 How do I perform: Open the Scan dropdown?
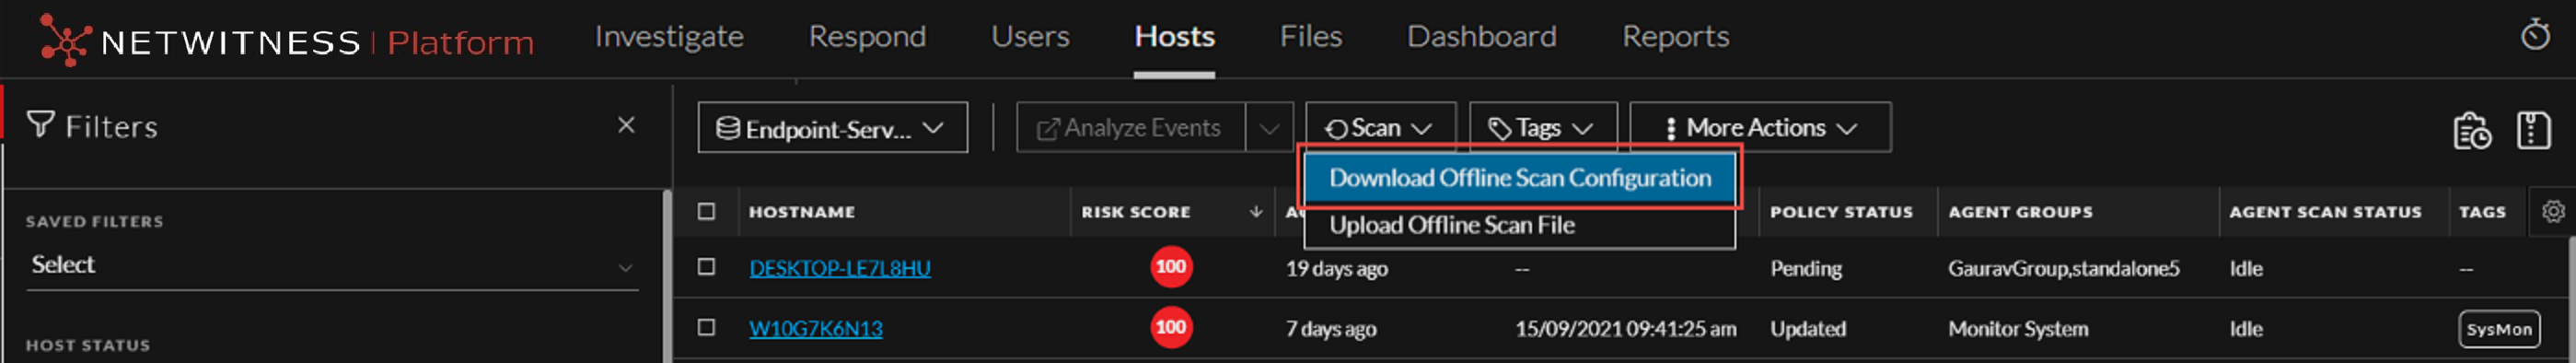point(1380,128)
